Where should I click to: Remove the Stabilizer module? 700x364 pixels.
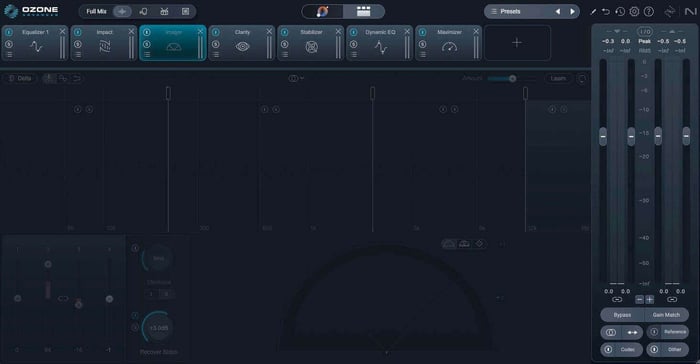(x=338, y=31)
